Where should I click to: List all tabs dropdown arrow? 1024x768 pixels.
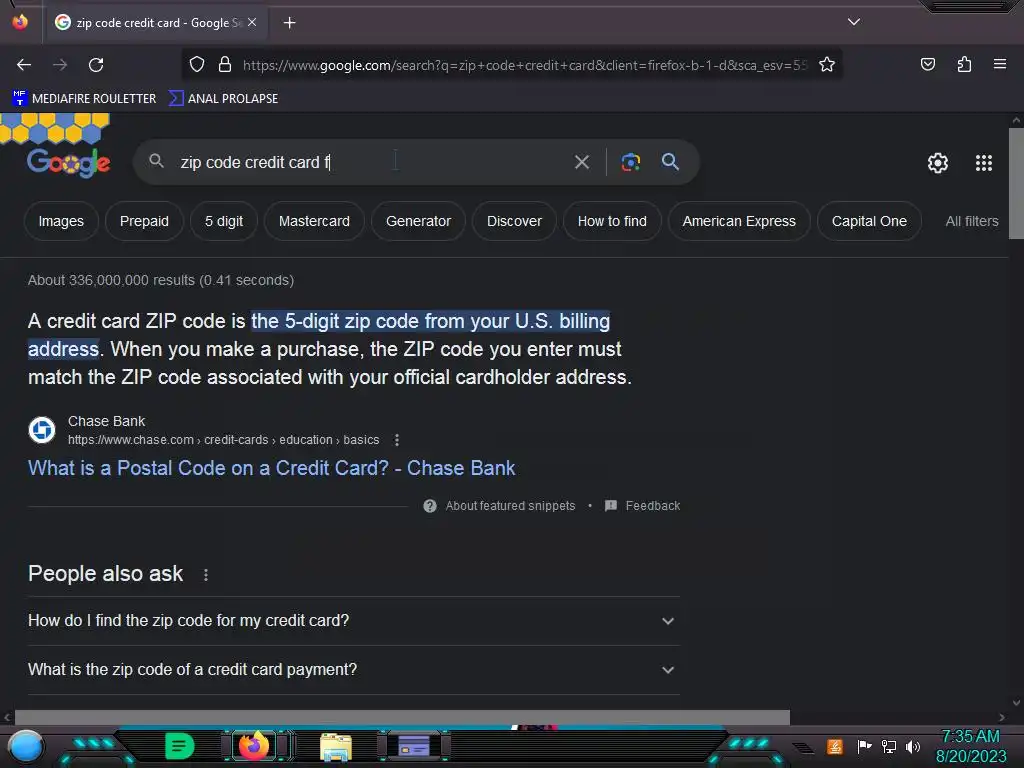coord(854,22)
